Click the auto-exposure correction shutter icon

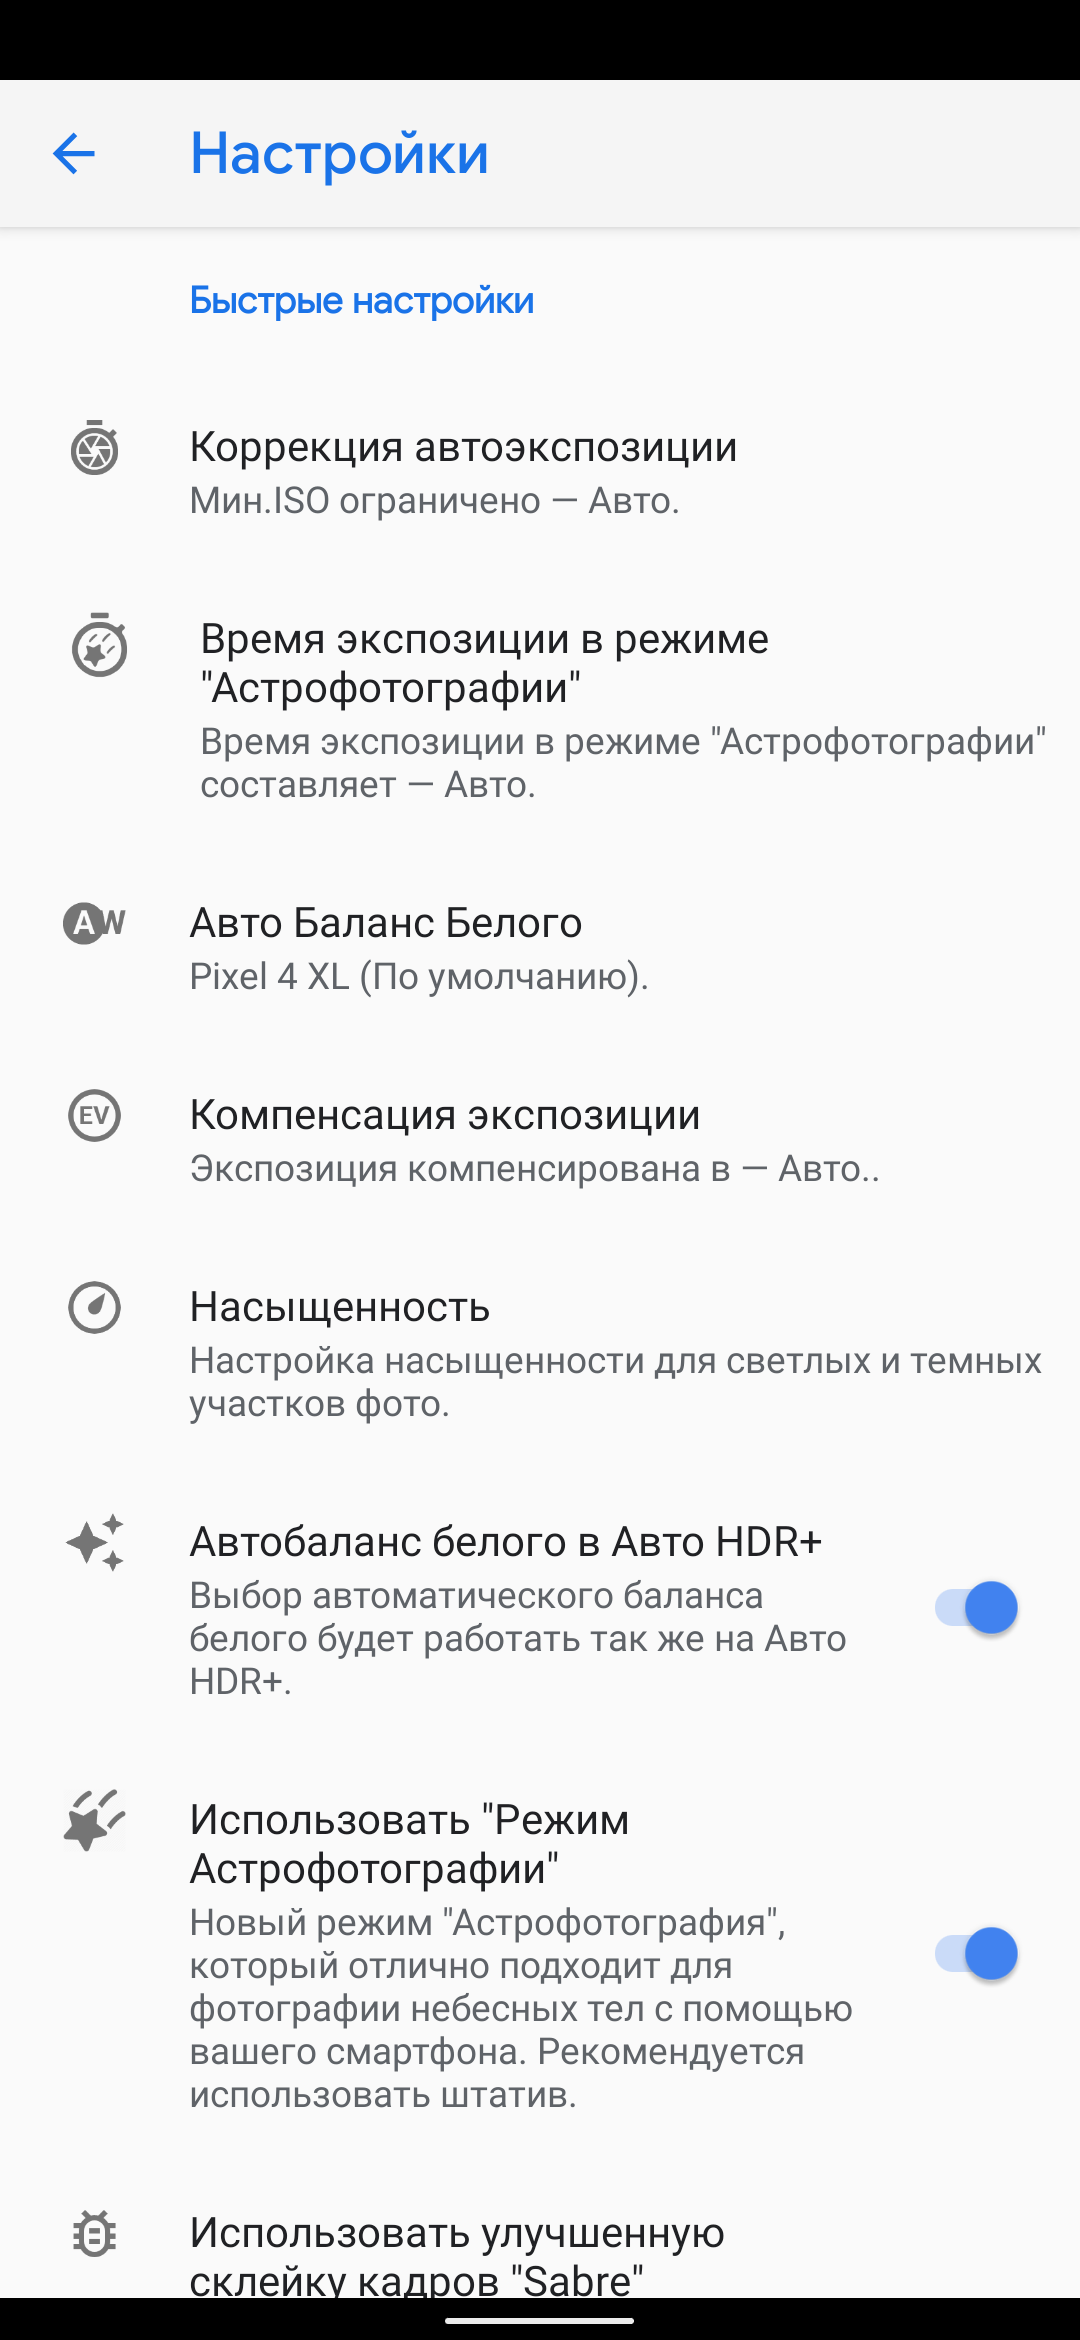(95, 449)
